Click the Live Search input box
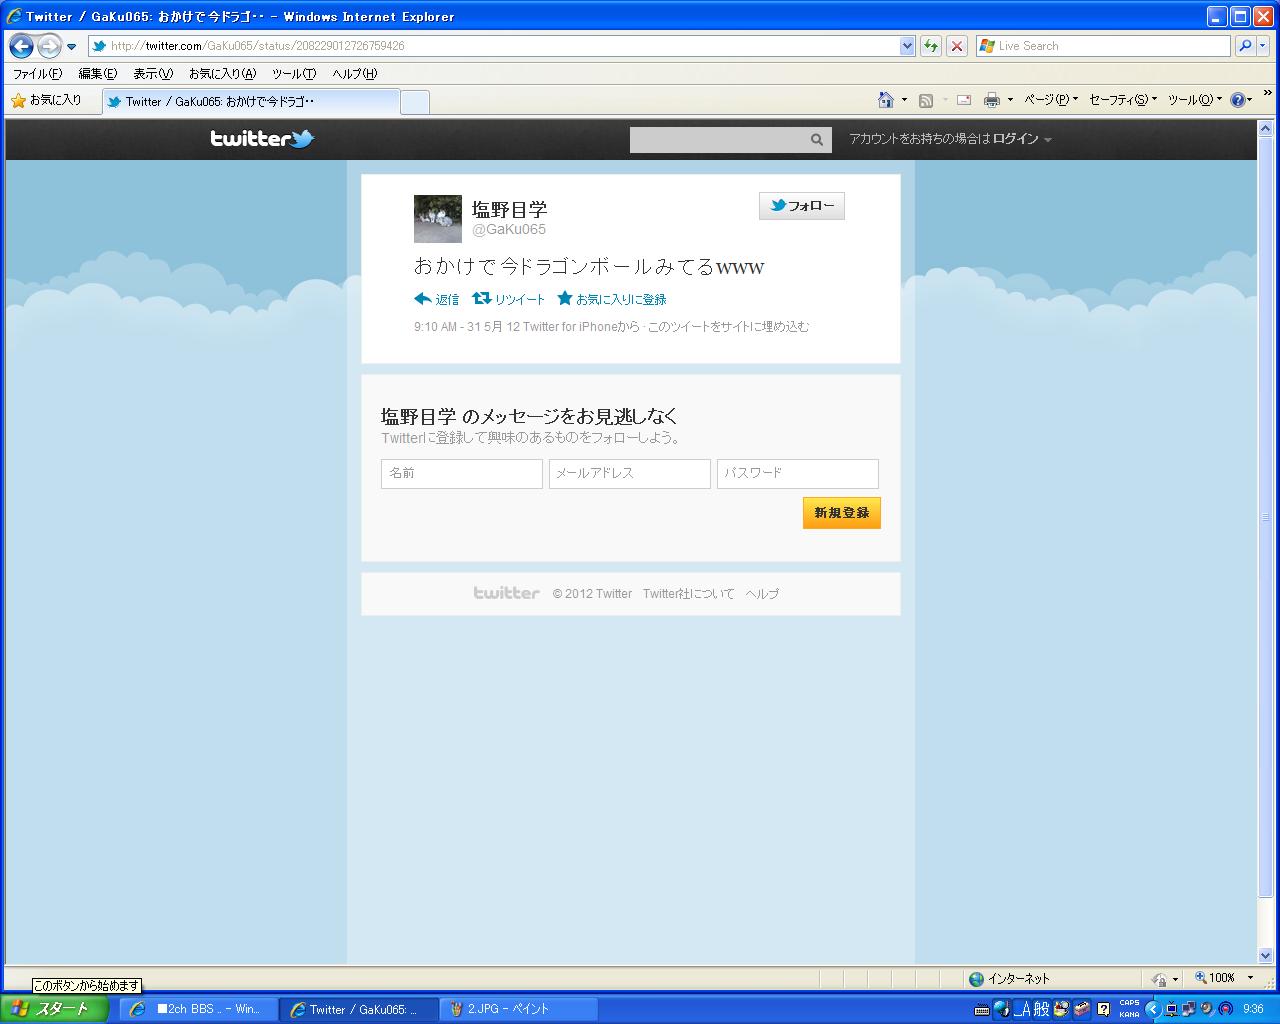The height and width of the screenshot is (1024, 1280). (x=1103, y=46)
